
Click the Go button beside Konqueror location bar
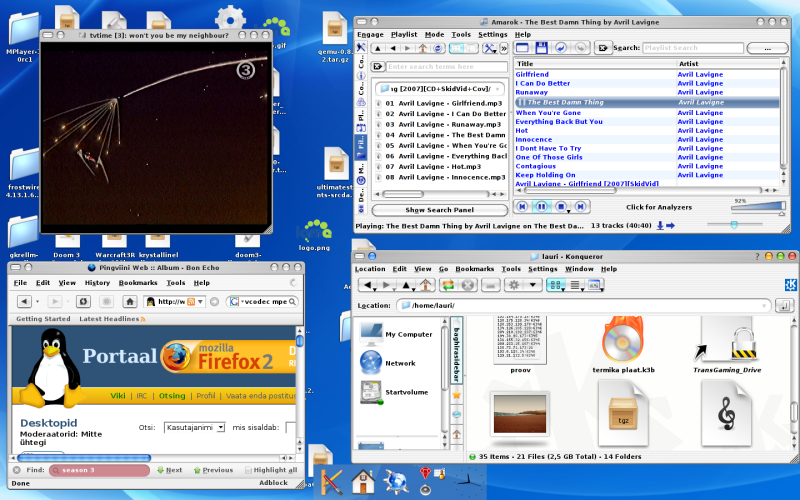[784, 306]
